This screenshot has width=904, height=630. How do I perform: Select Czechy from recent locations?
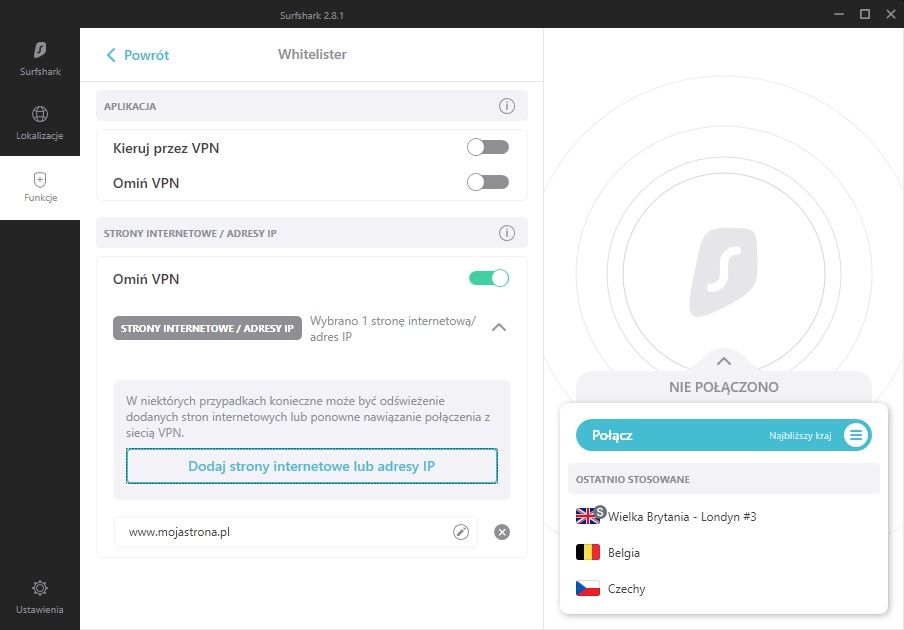click(724, 588)
